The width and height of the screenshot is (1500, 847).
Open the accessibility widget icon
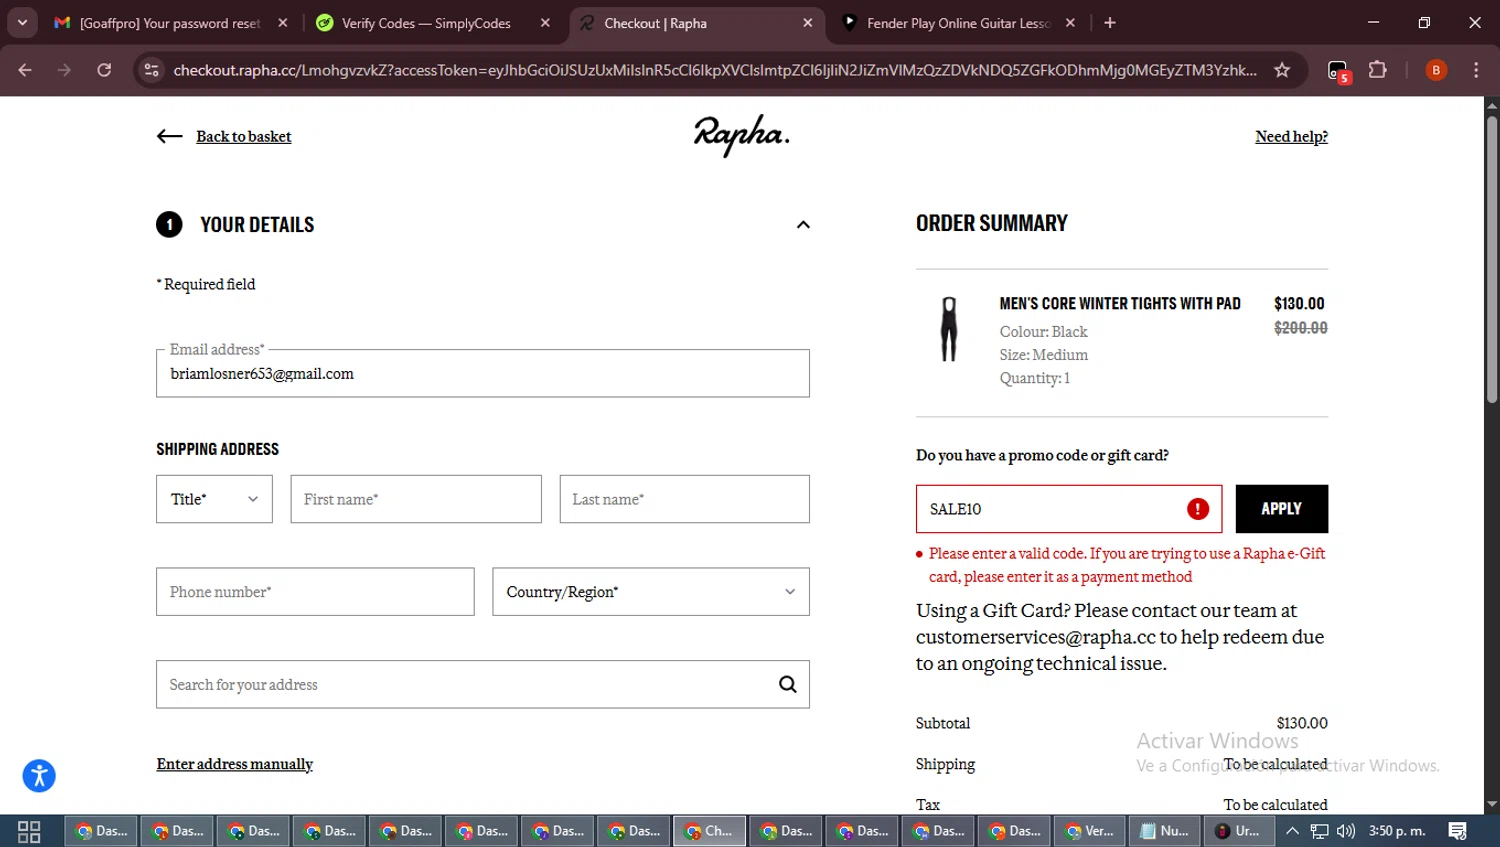point(39,776)
